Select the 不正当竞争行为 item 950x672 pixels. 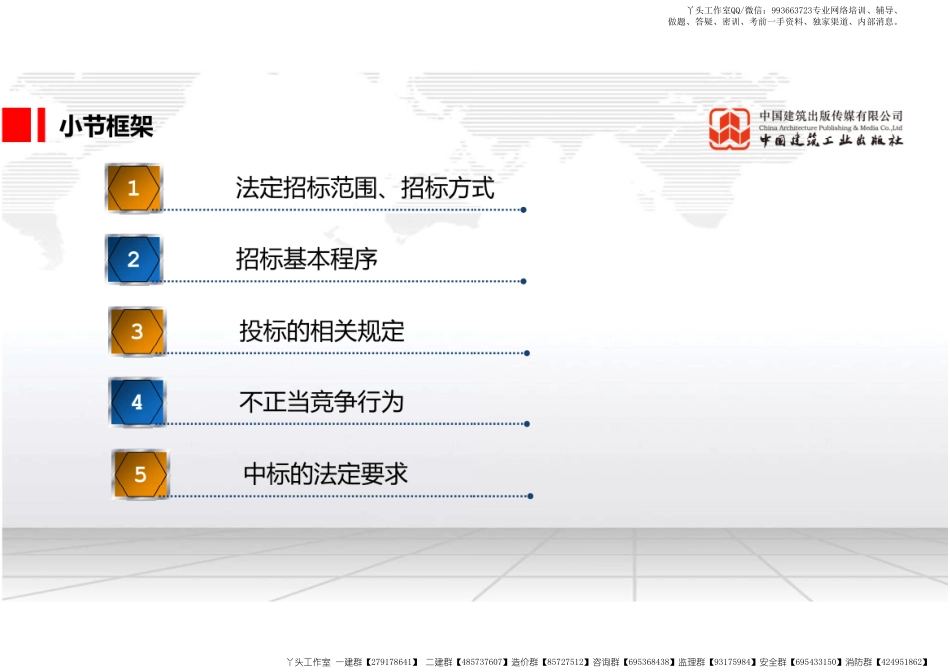click(x=321, y=403)
